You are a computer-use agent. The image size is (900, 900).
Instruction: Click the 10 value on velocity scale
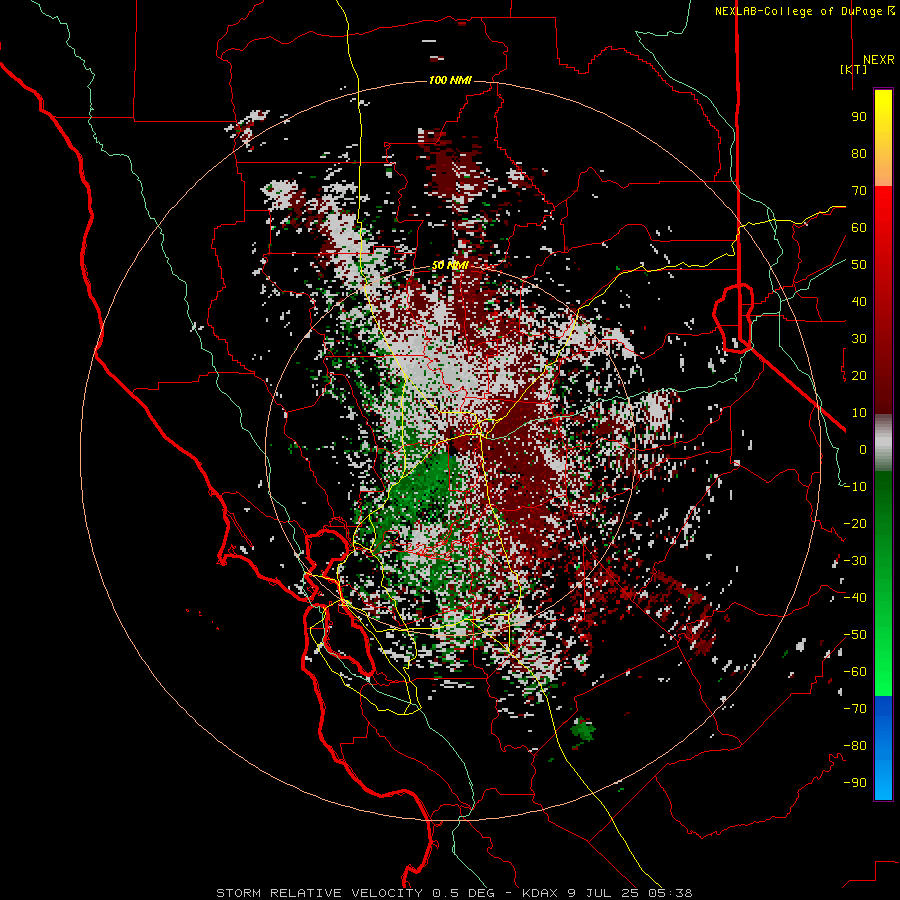[859, 413]
